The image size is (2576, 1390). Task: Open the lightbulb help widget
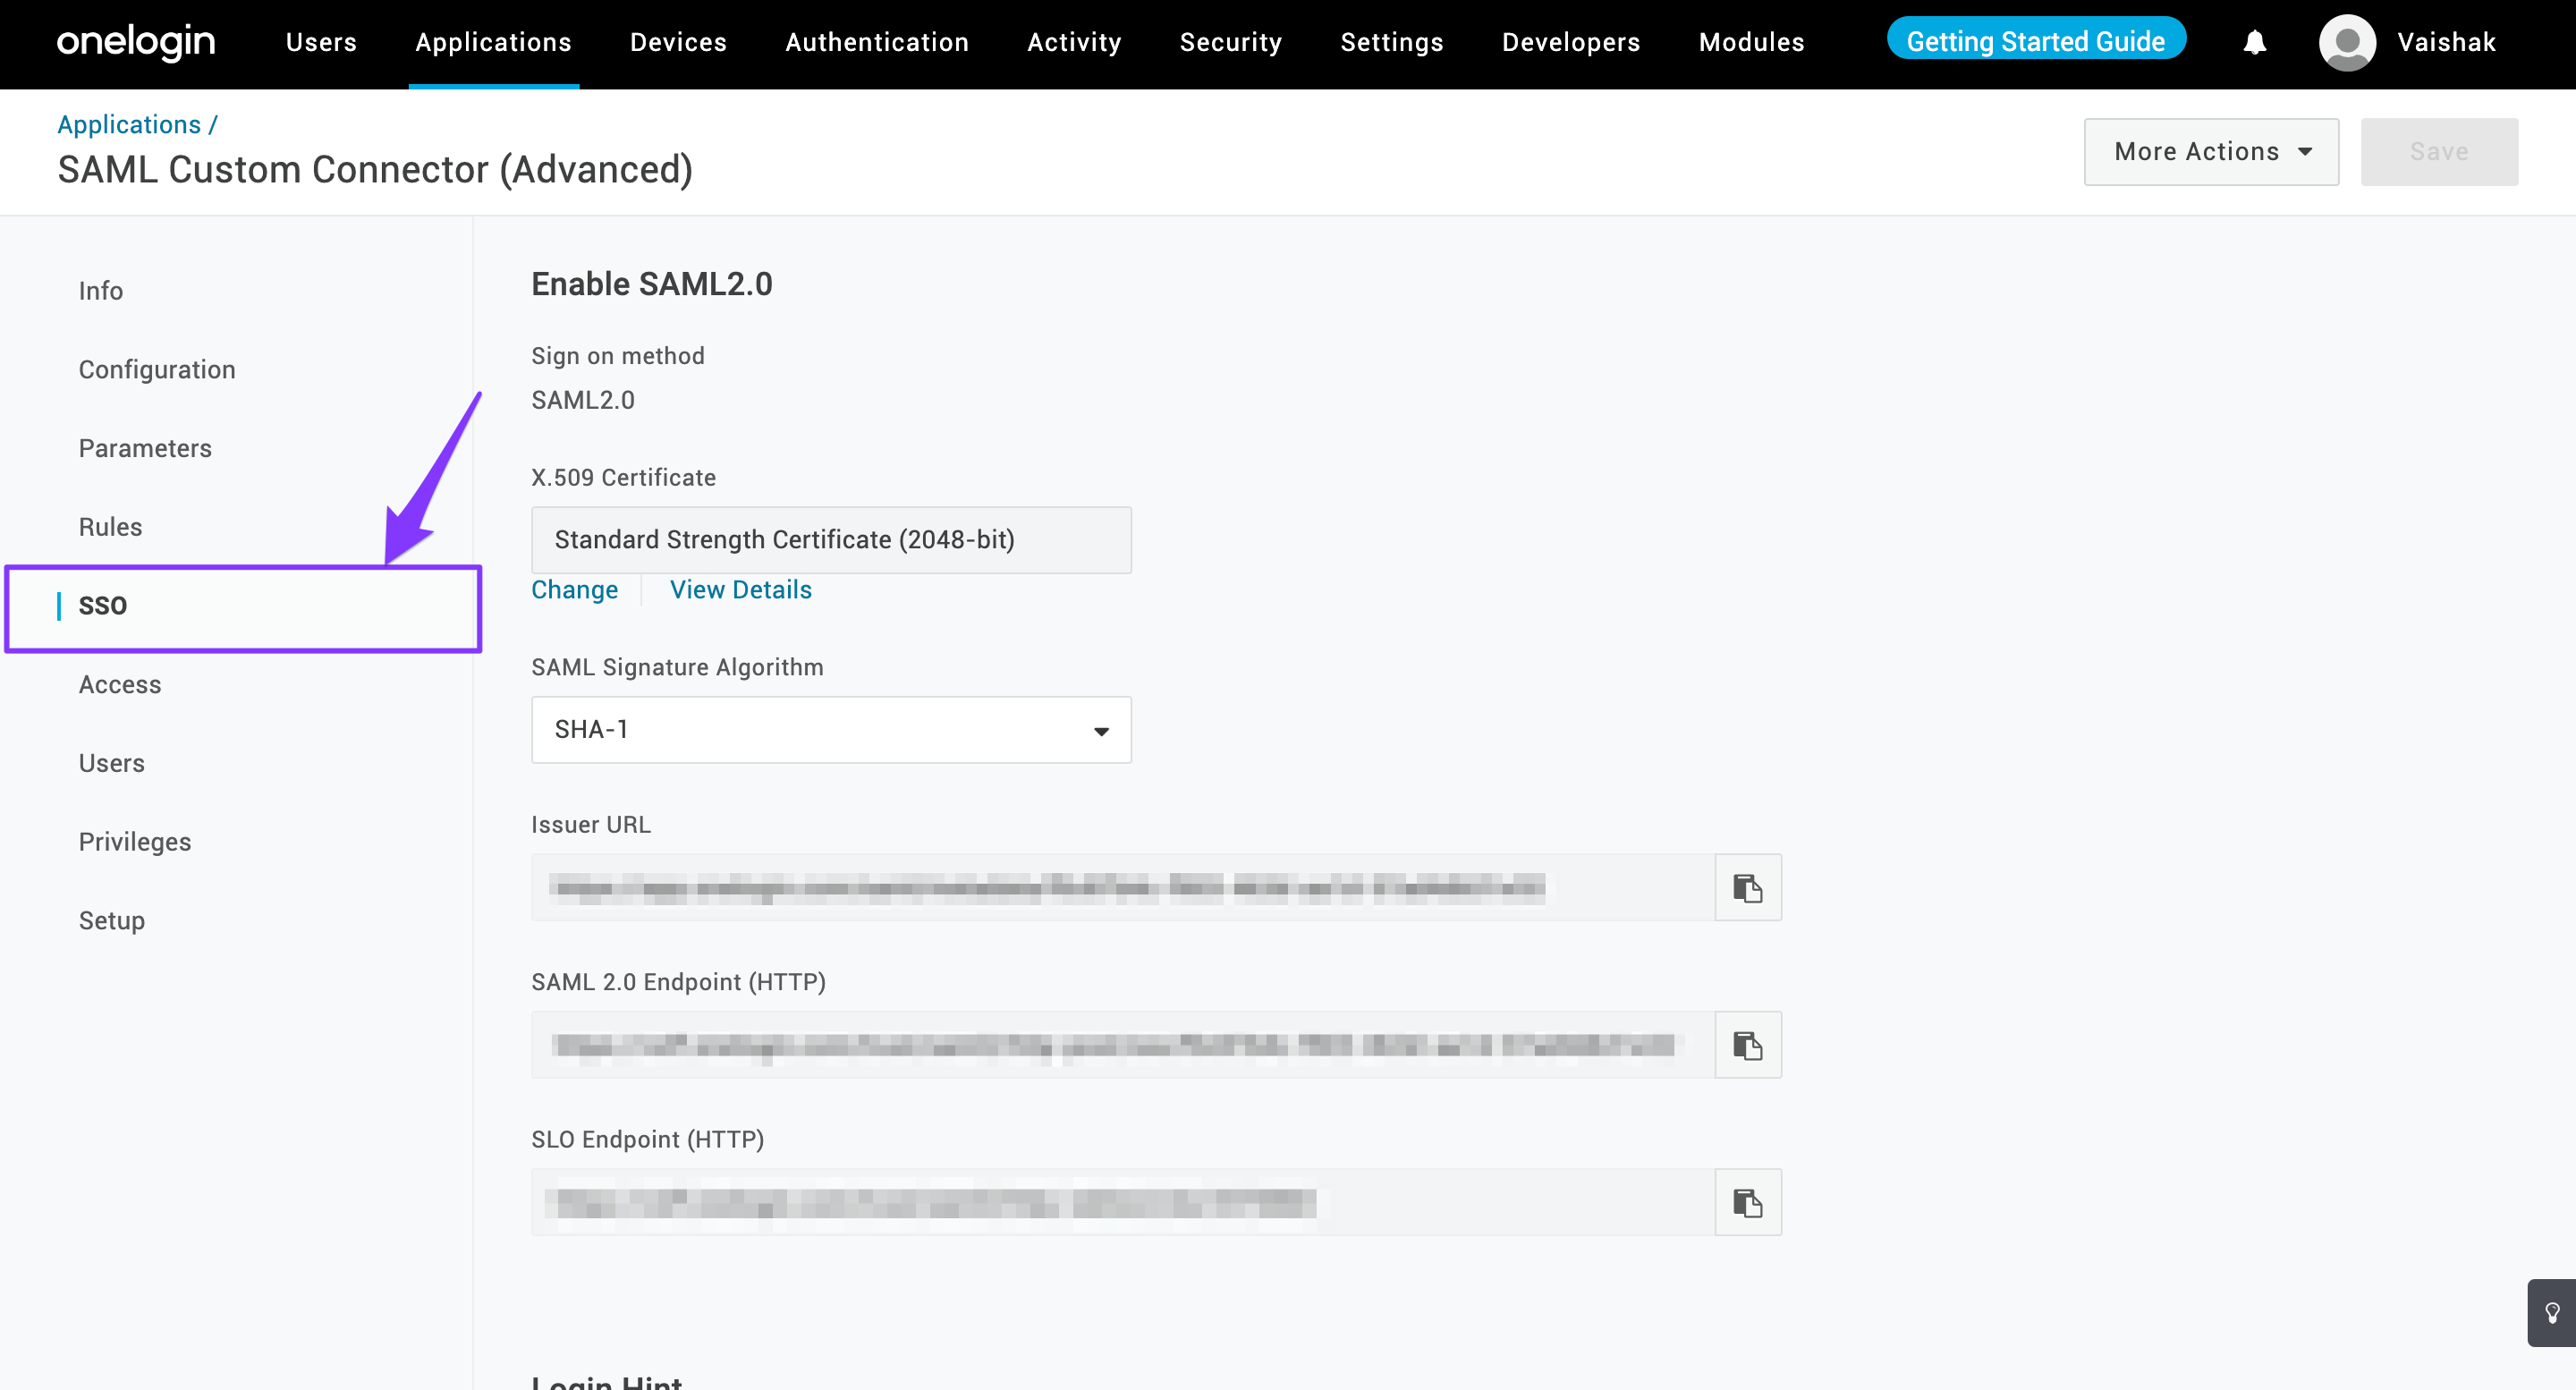(2551, 1312)
